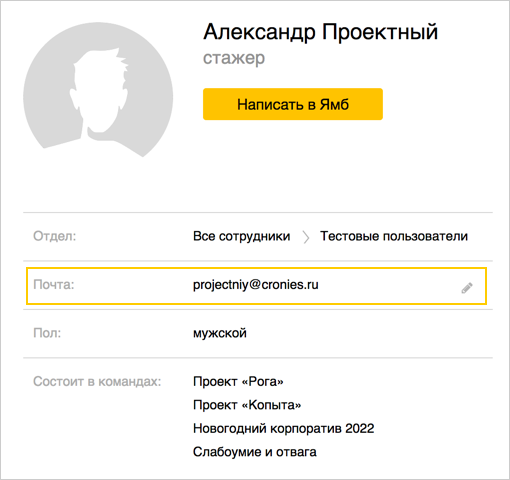The height and width of the screenshot is (480, 510).
Task: Open the gray profile avatar picture
Action: pyautogui.click(x=98, y=90)
